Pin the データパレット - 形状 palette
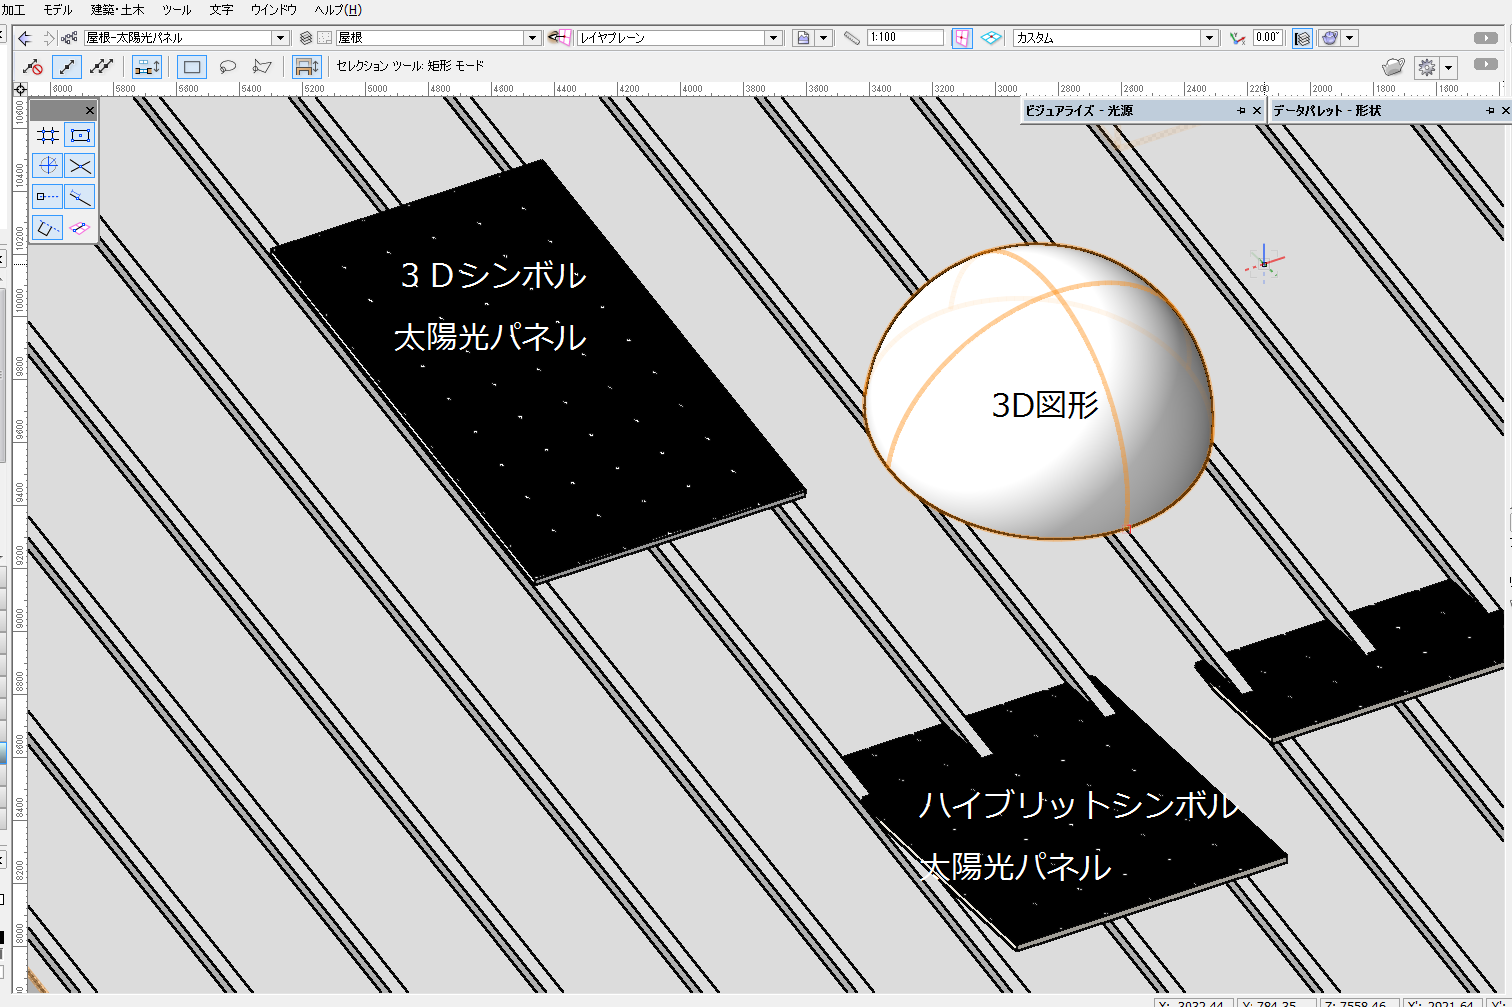This screenshot has height=1007, width=1512. pyautogui.click(x=1490, y=111)
